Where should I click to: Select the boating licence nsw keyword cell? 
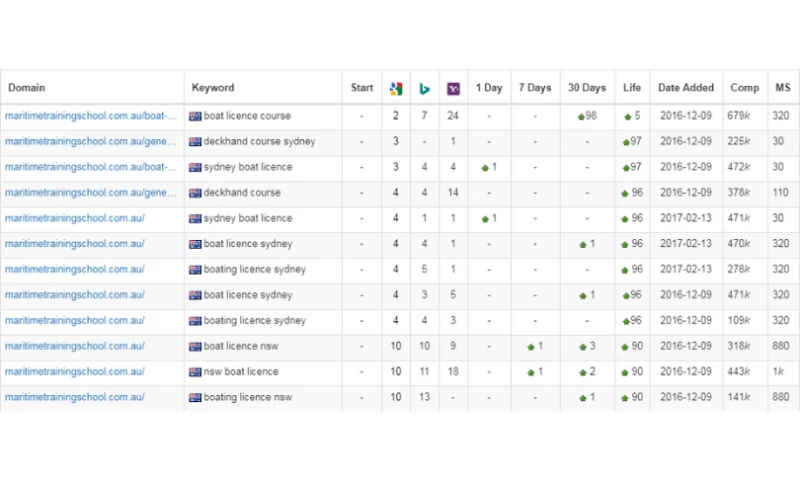coord(247,398)
